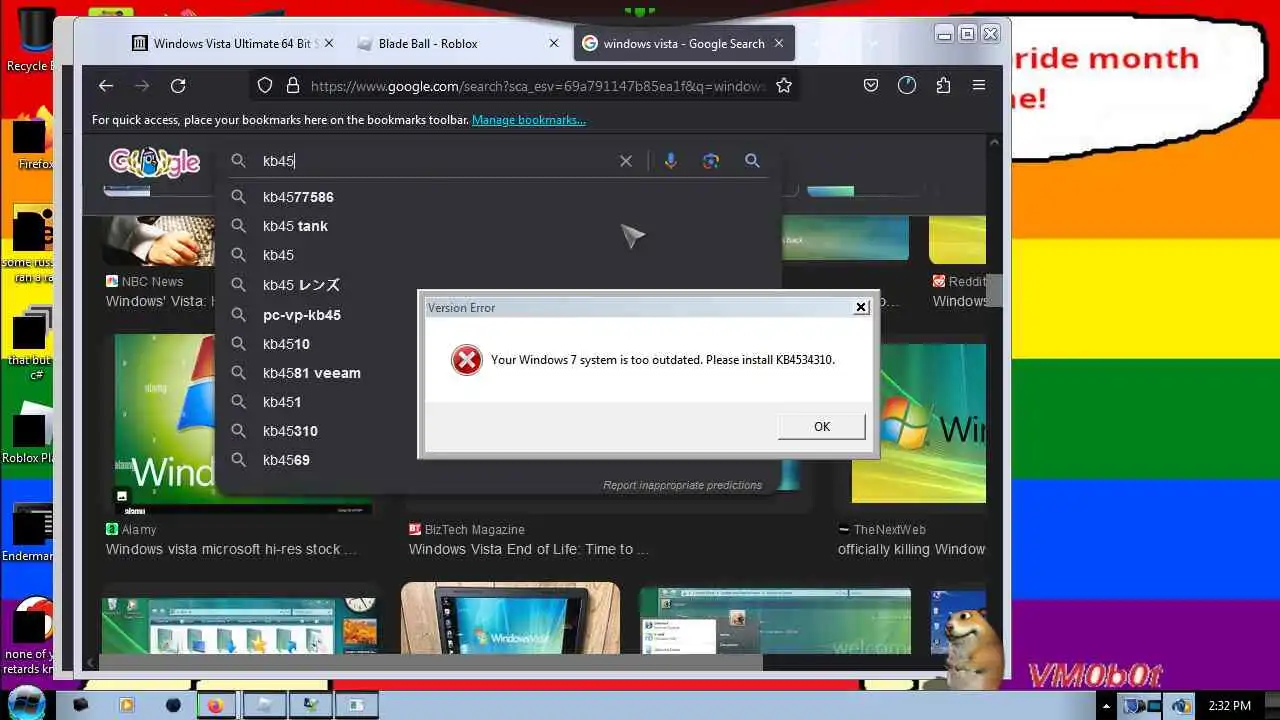Select the windows vista - Google Search tab
Screen dimensions: 1280x720
(x=684, y=44)
